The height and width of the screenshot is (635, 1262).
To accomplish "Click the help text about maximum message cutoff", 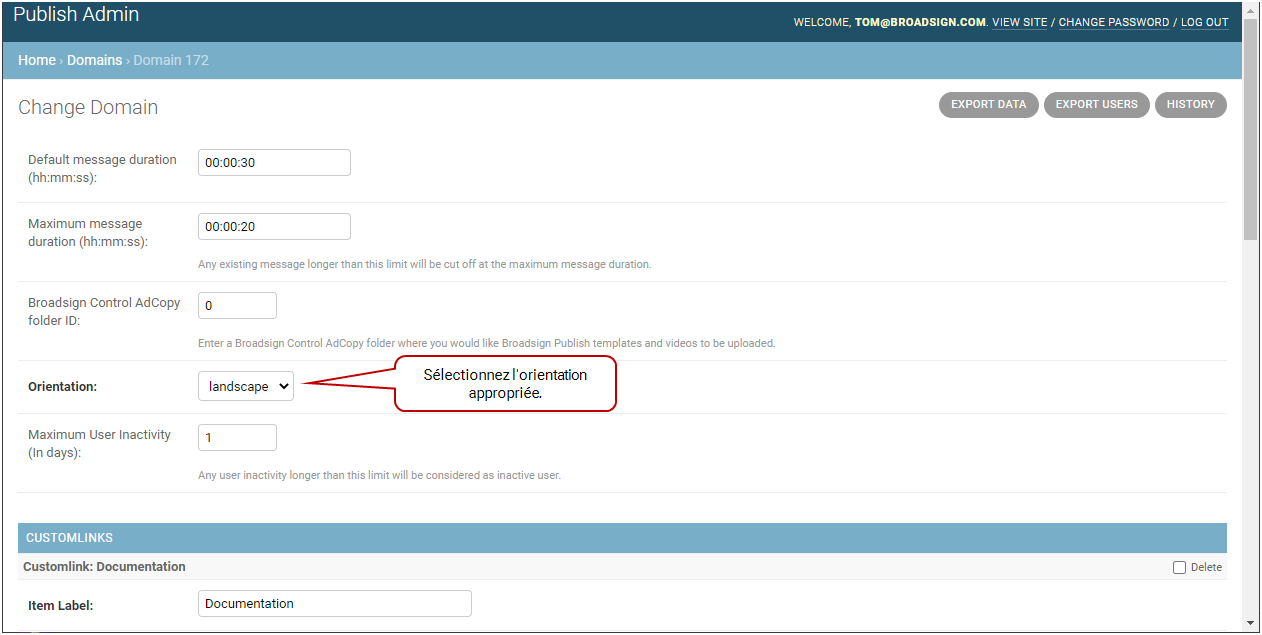I will (424, 265).
